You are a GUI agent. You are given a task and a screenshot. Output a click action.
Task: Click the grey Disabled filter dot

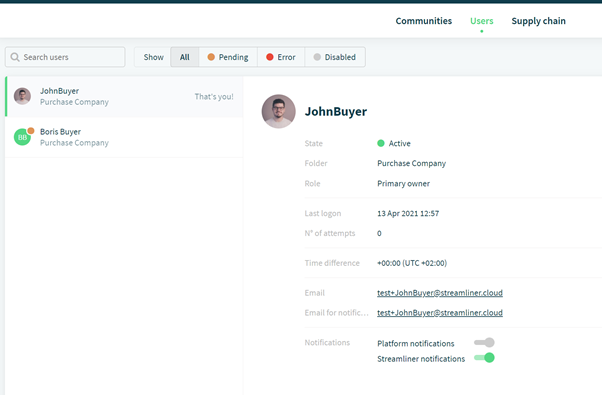click(317, 57)
